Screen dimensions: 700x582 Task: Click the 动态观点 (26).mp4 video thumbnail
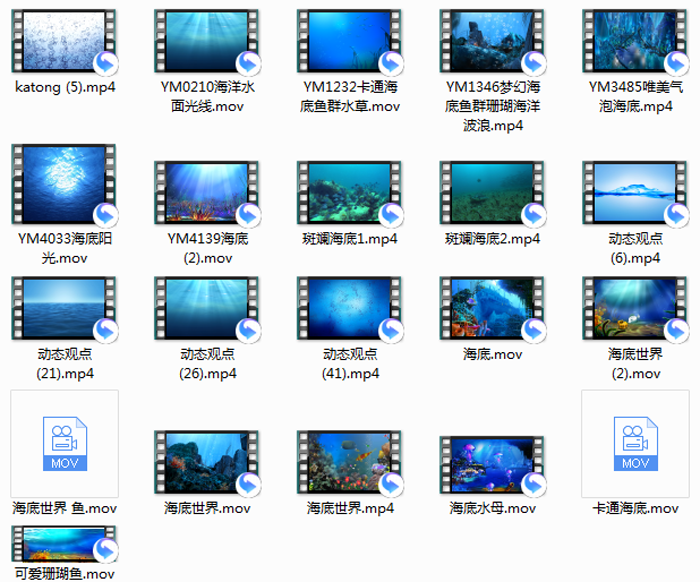[207, 308]
